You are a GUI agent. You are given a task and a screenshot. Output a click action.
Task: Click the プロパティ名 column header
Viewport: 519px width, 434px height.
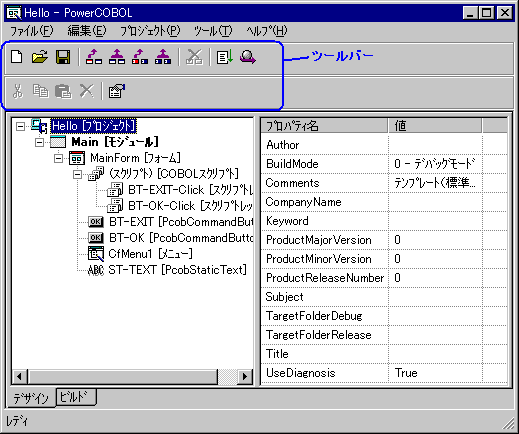(x=324, y=126)
